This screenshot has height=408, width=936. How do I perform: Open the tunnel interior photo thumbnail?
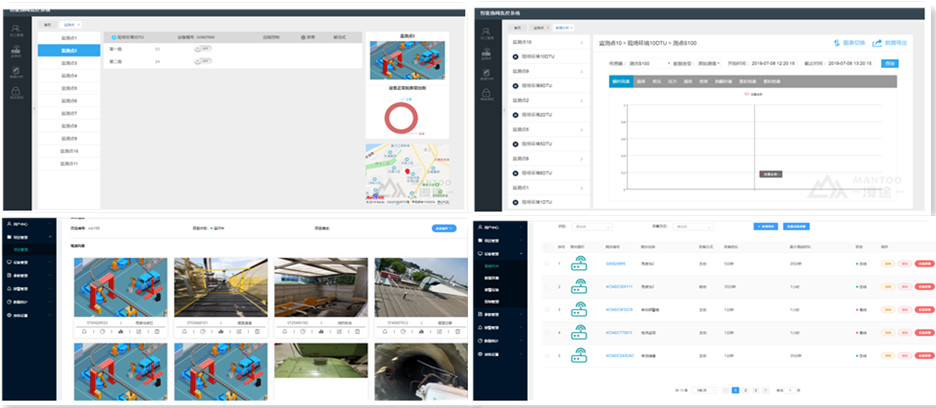click(421, 370)
